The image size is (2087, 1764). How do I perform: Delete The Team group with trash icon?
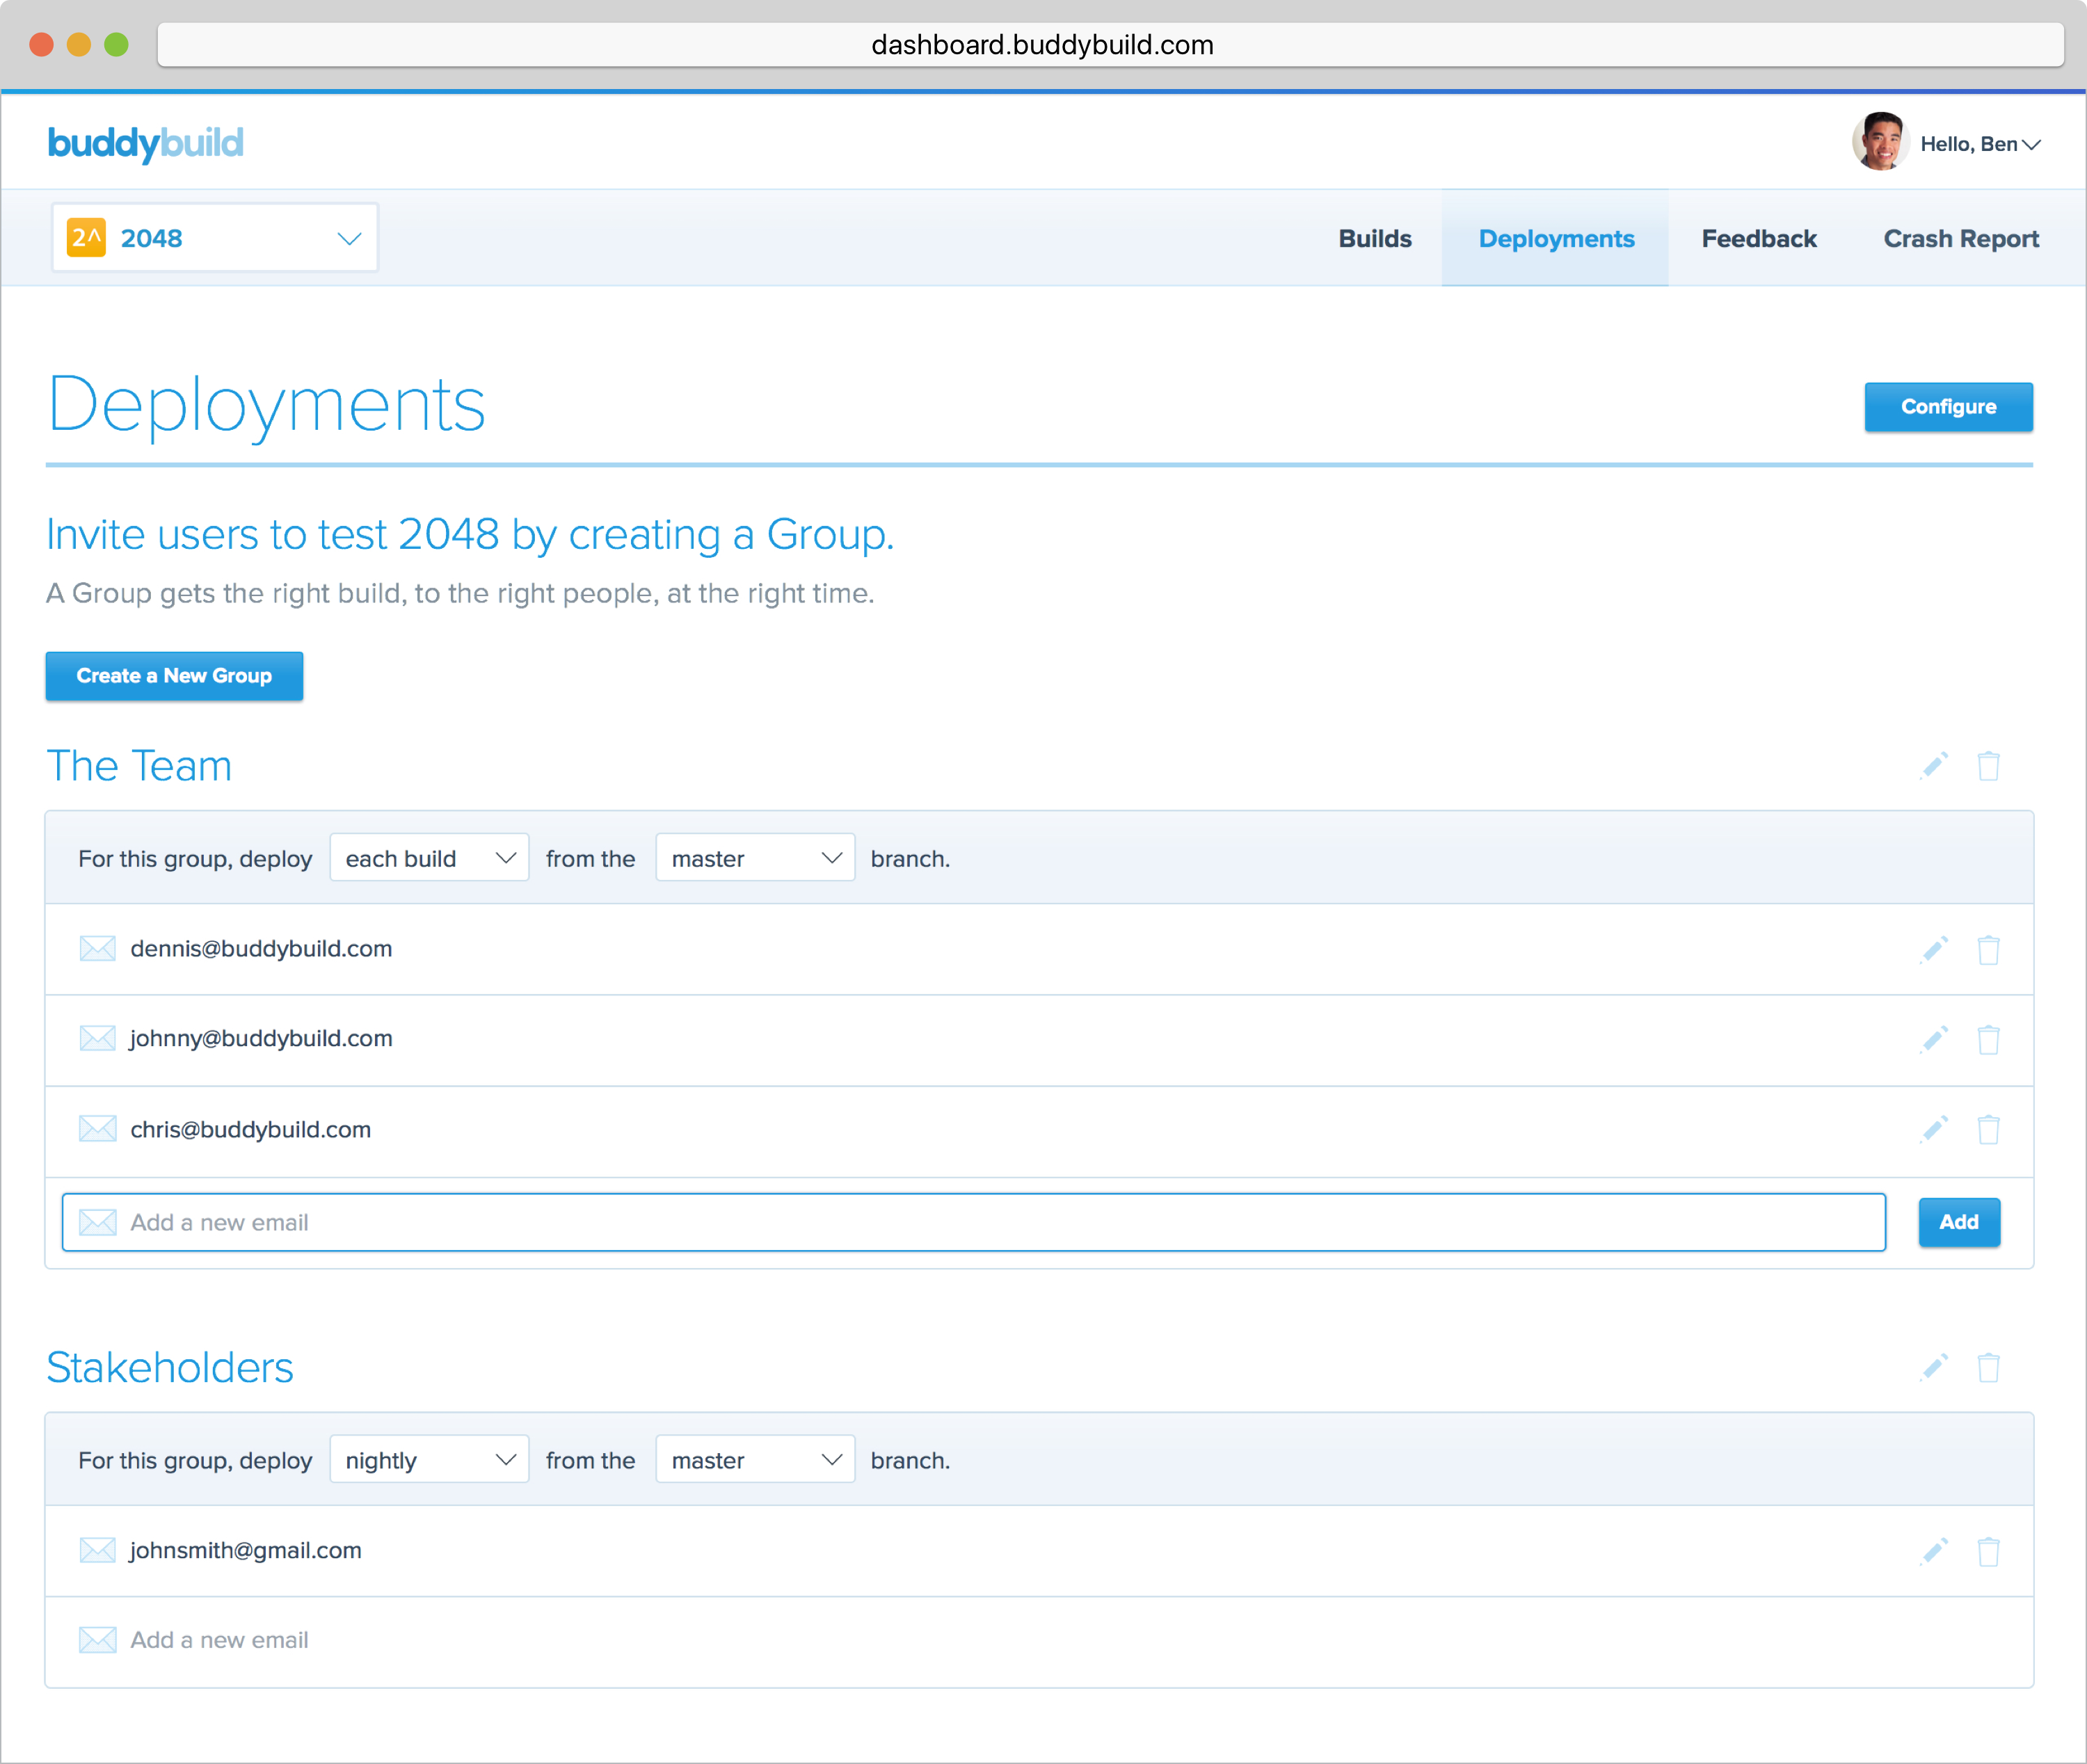pyautogui.click(x=1988, y=766)
